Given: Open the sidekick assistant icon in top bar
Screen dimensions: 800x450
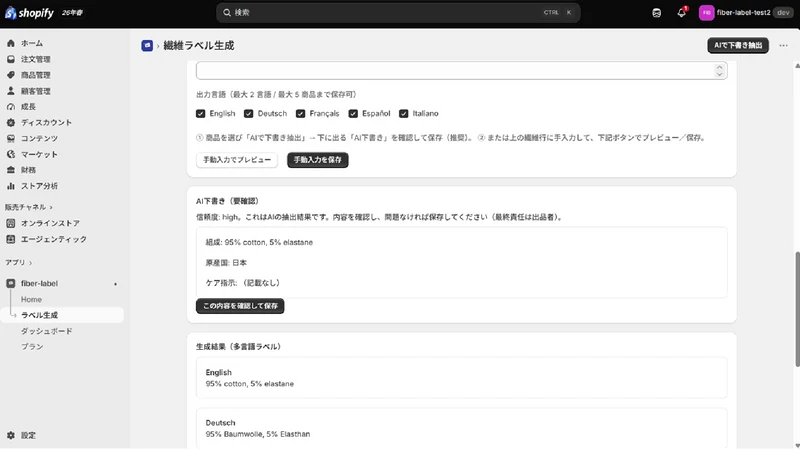Looking at the screenshot, I should pyautogui.click(x=657, y=13).
